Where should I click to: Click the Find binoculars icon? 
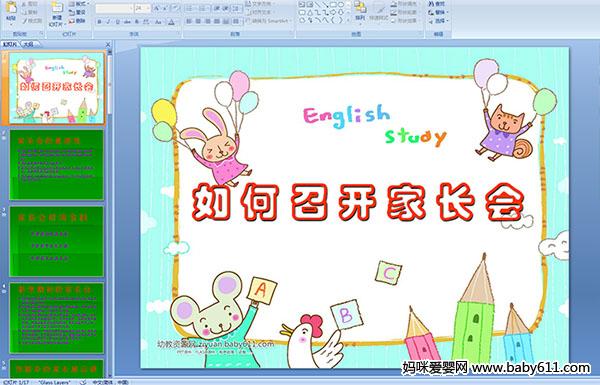click(x=431, y=4)
